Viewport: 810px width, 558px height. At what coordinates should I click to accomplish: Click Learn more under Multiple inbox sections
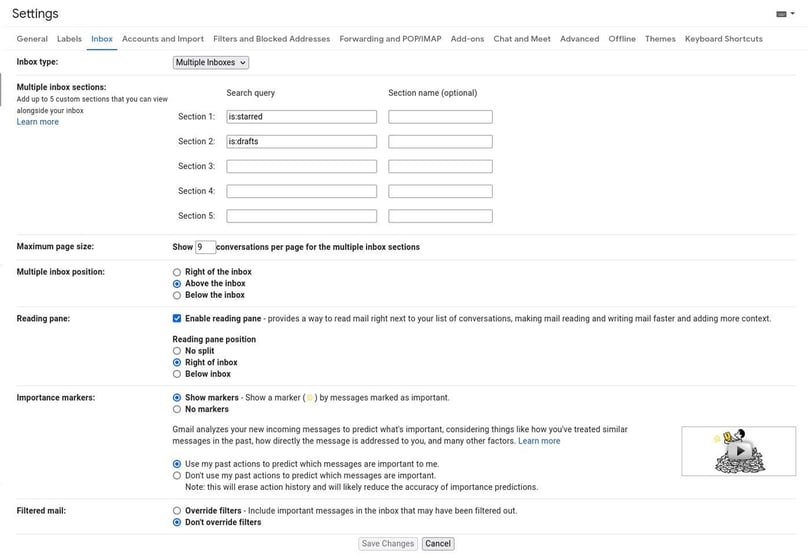[38, 122]
